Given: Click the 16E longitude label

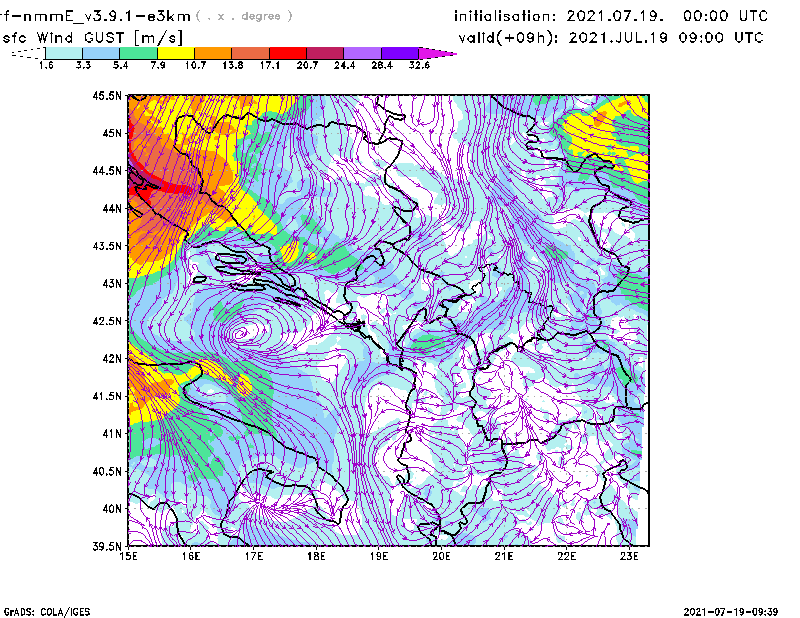Looking at the screenshot, I should point(191,556).
